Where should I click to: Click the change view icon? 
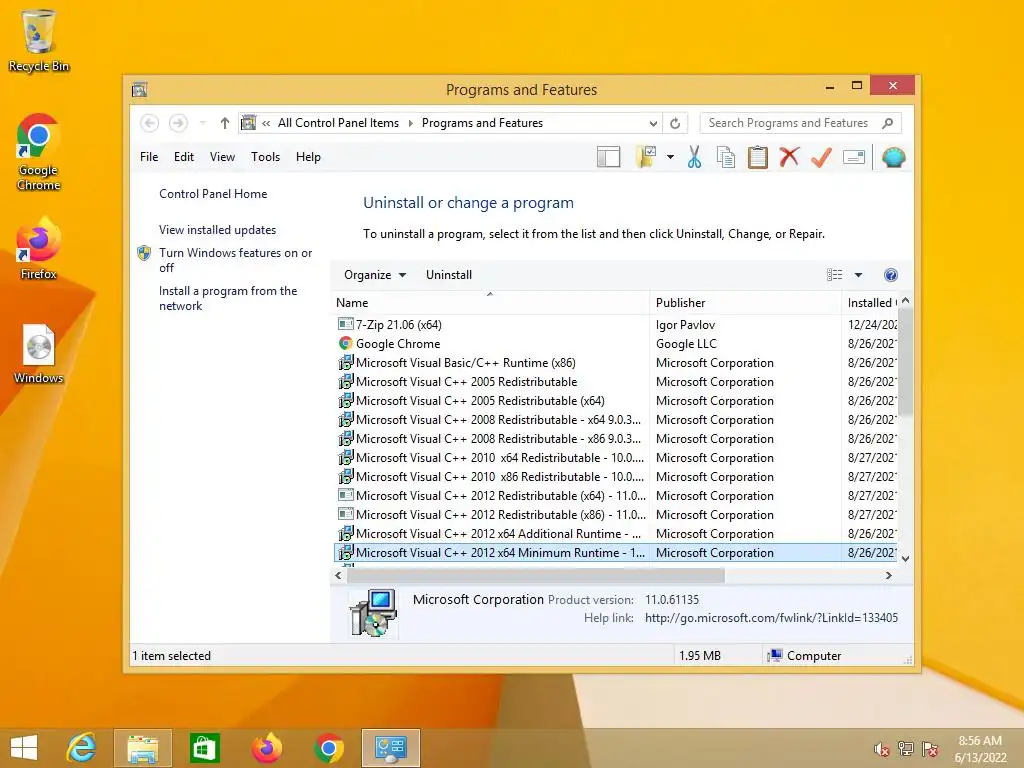click(x=835, y=275)
